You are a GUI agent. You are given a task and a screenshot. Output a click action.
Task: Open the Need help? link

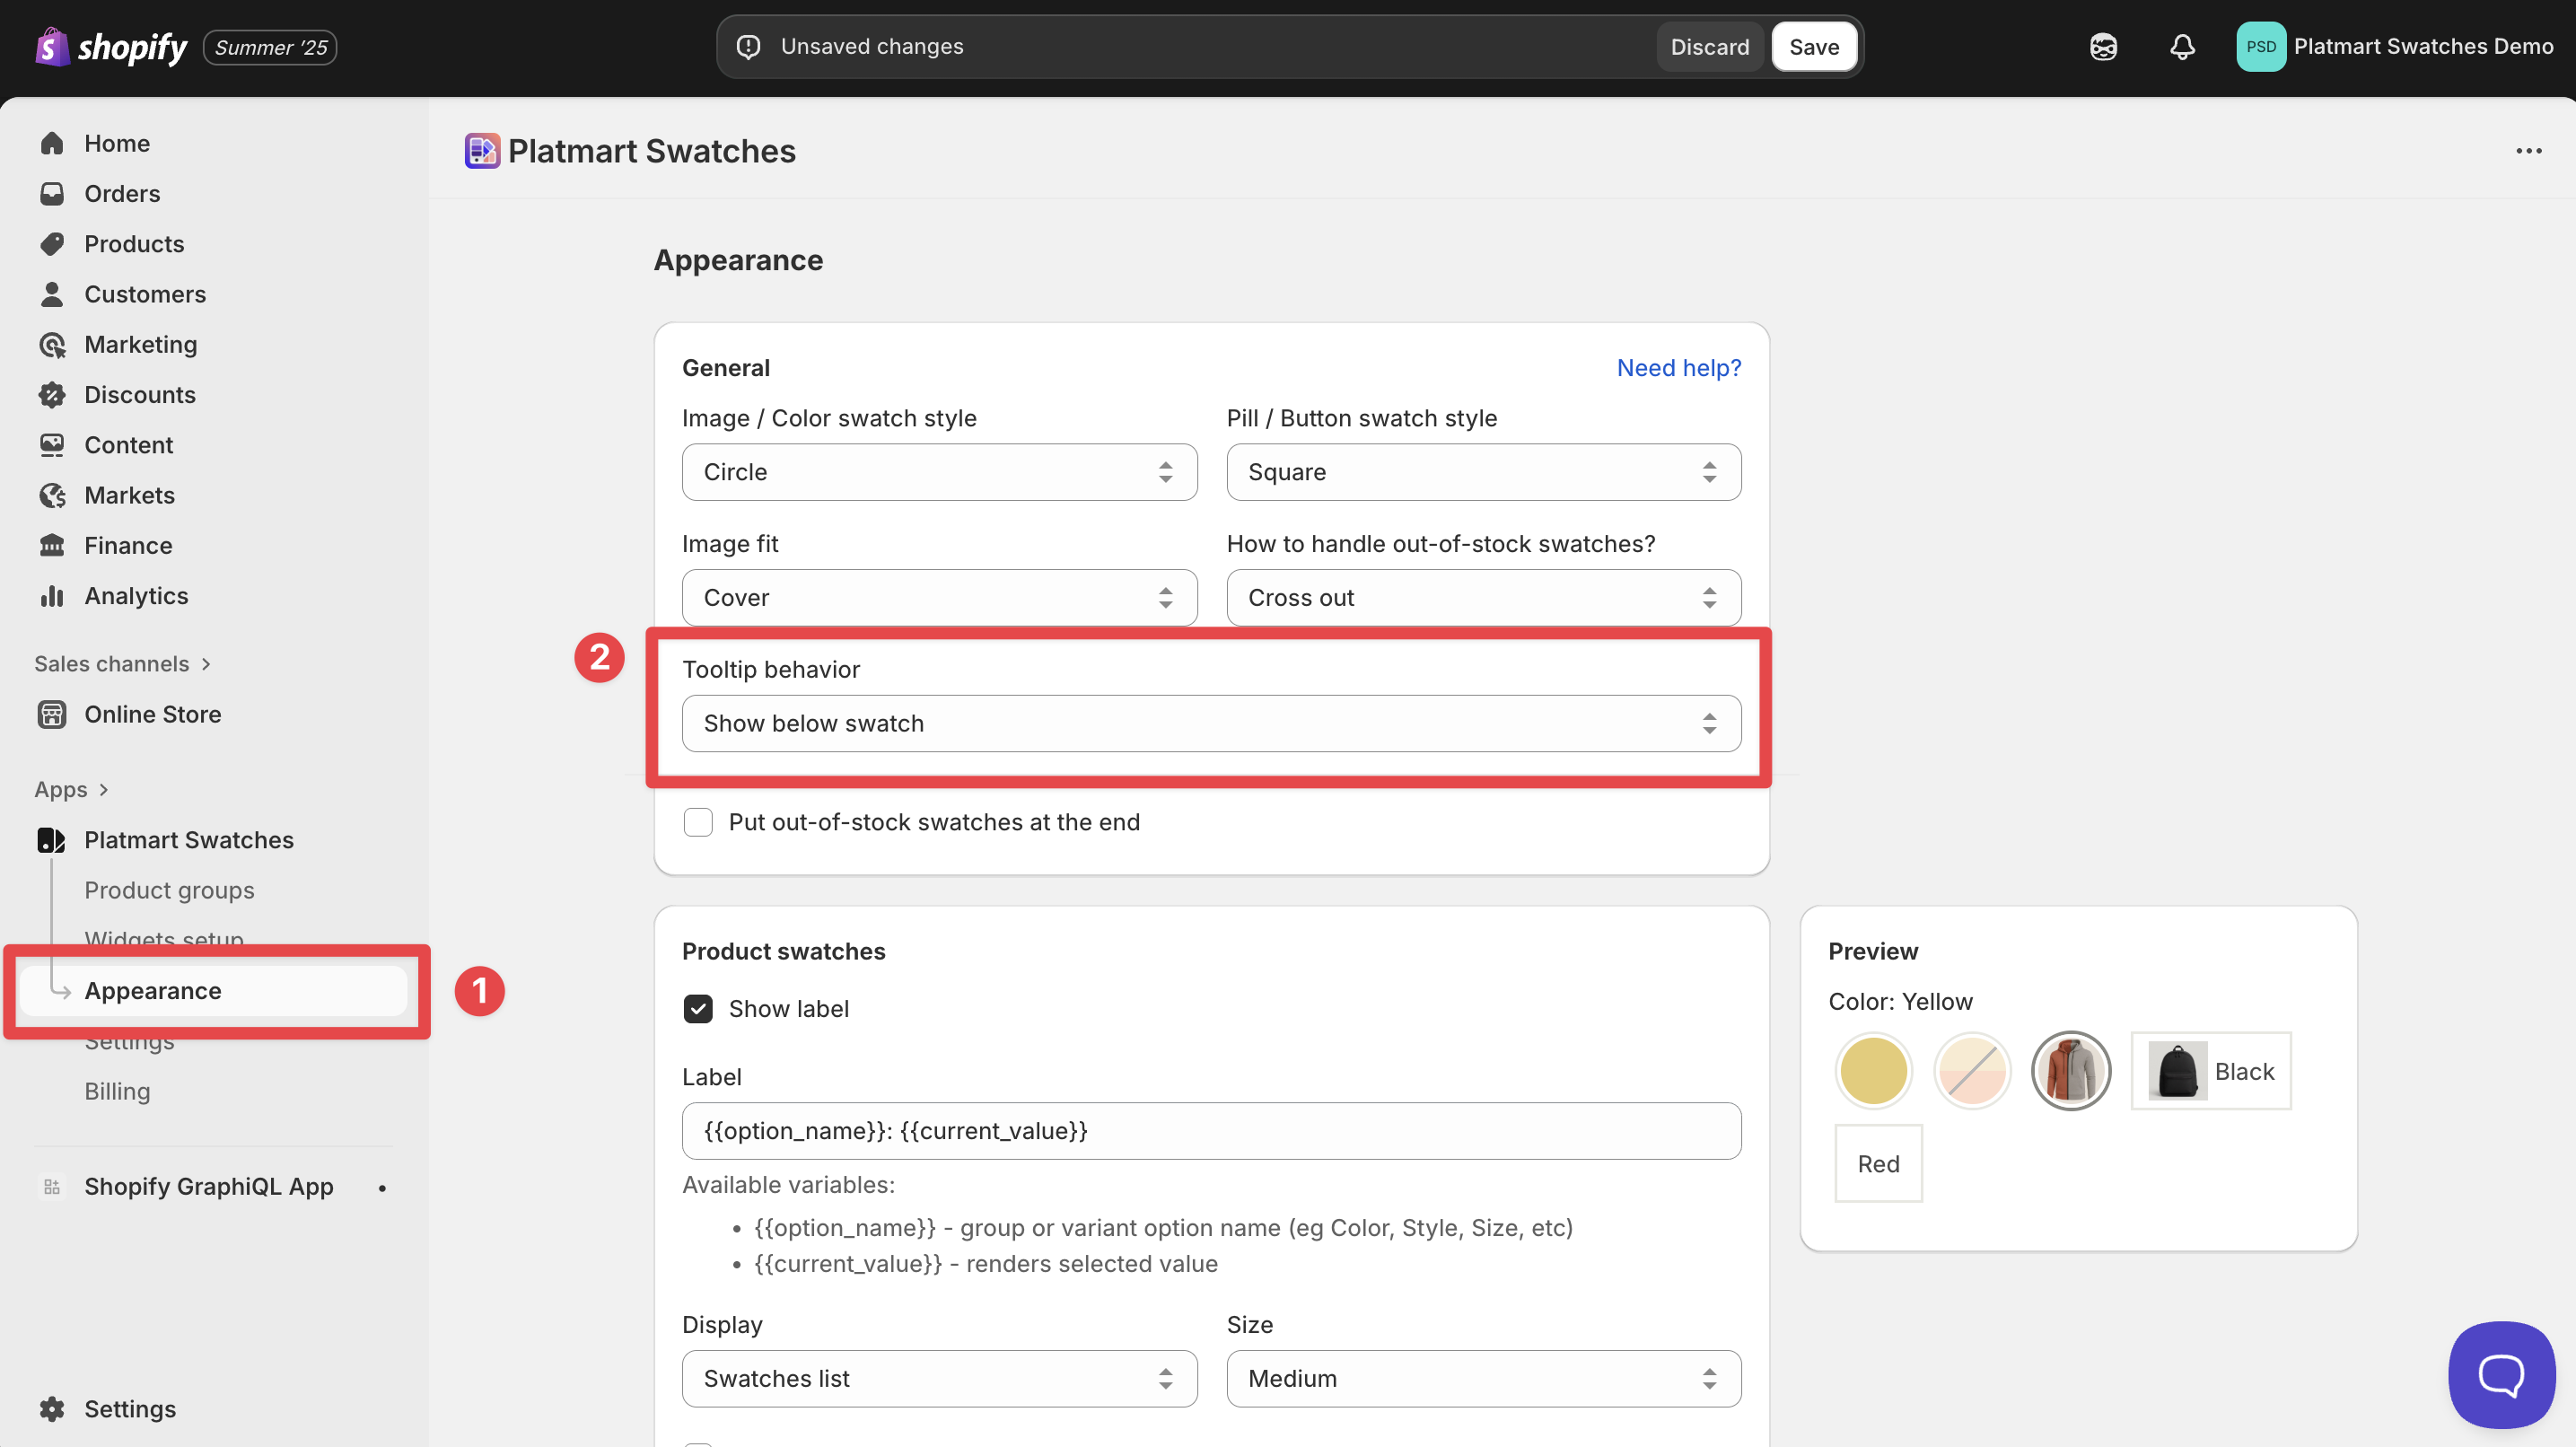coord(1678,368)
